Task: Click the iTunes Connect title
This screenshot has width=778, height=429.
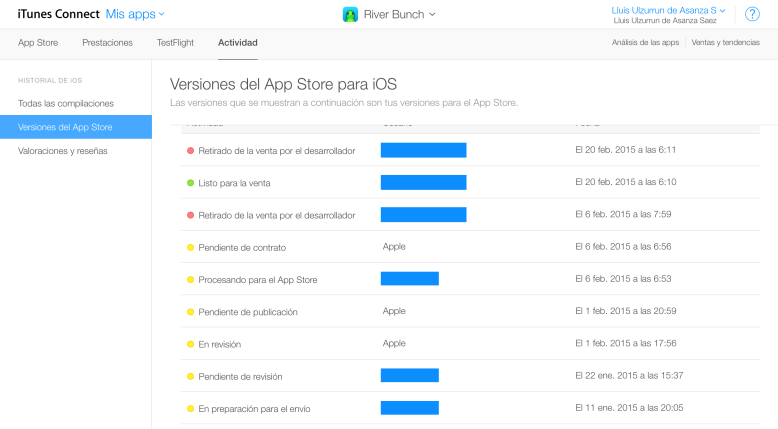Action: click(59, 14)
